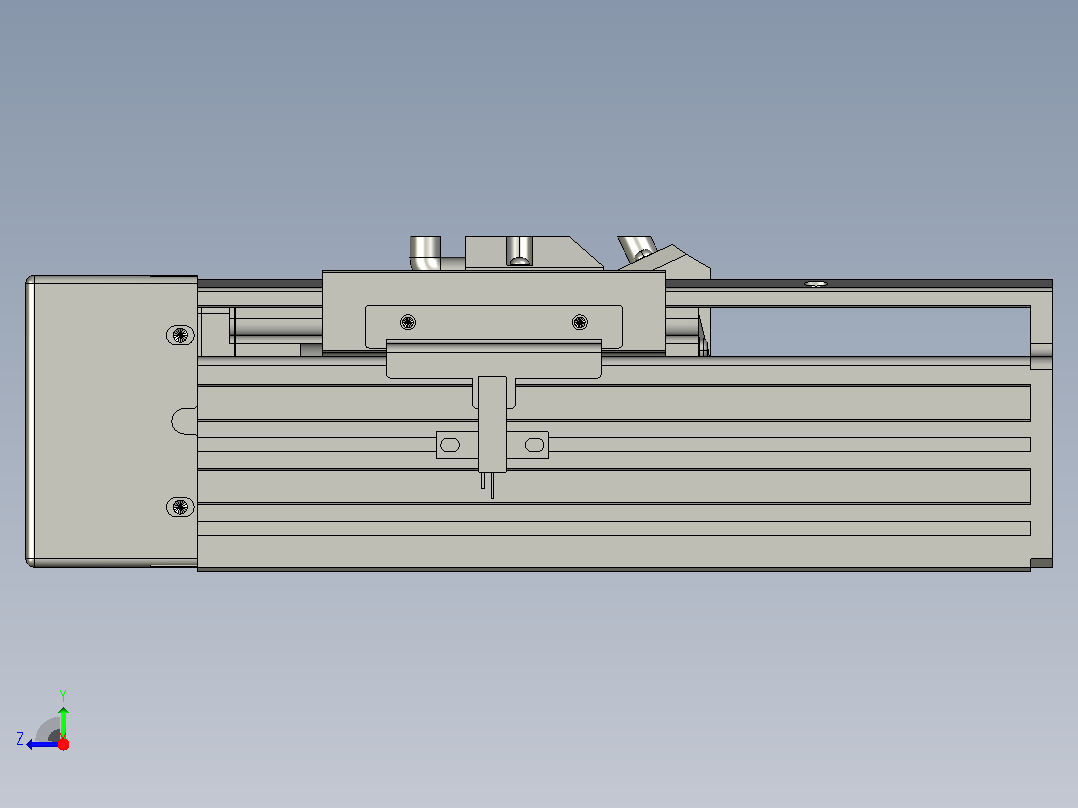Screen dimensions: 1078x808
Task: Select the upper screw on the motor end cap
Action: [180, 335]
